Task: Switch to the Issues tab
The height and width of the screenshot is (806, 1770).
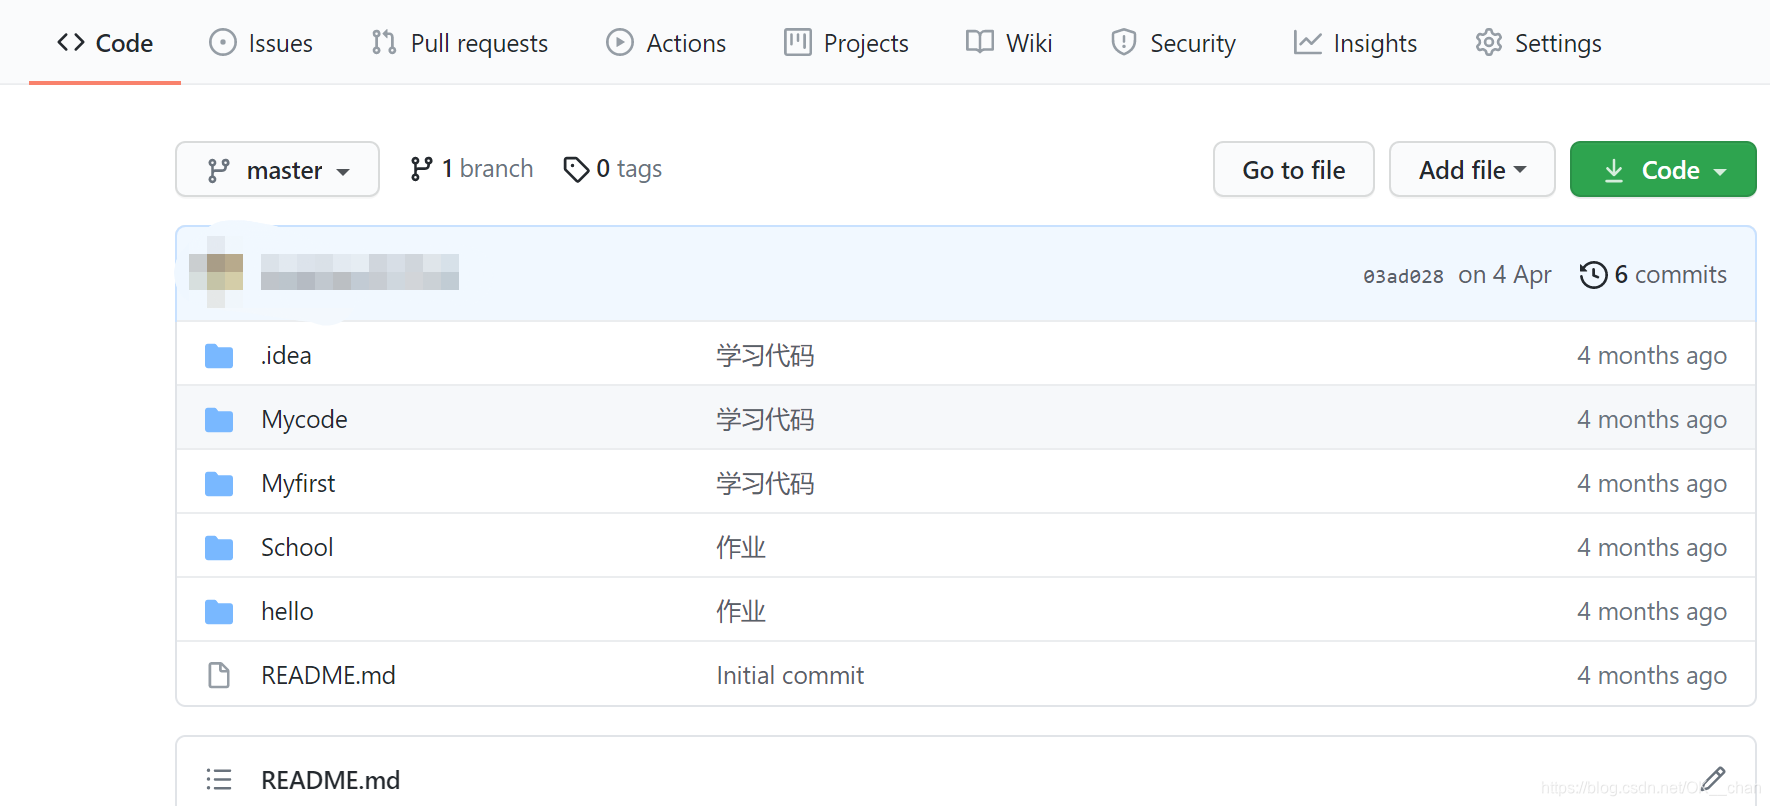Action: [260, 43]
